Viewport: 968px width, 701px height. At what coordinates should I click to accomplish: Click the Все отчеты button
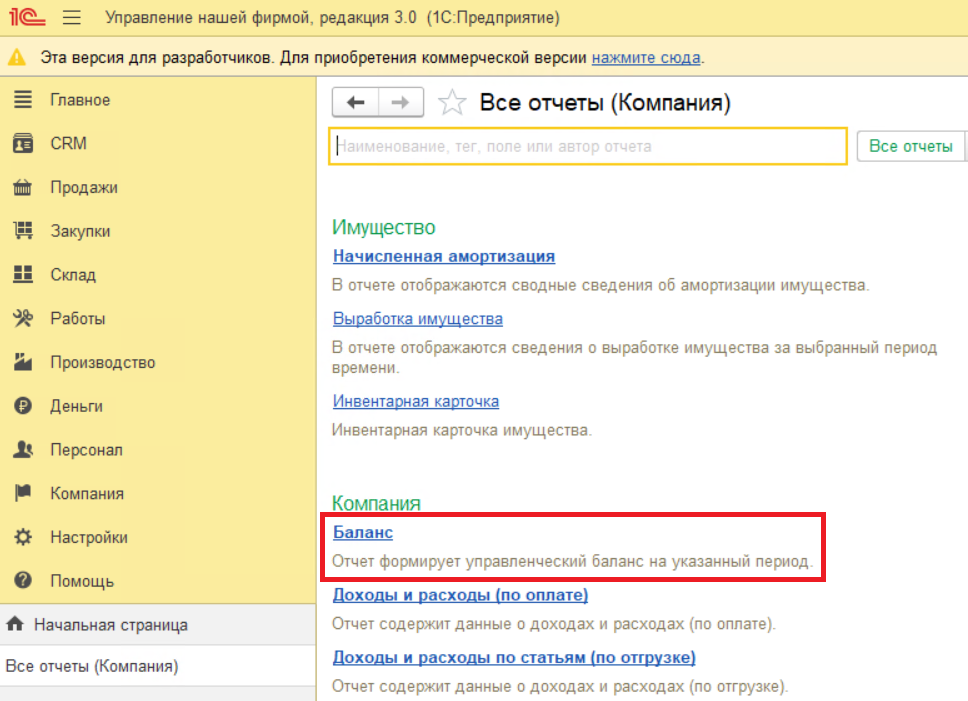[911, 146]
